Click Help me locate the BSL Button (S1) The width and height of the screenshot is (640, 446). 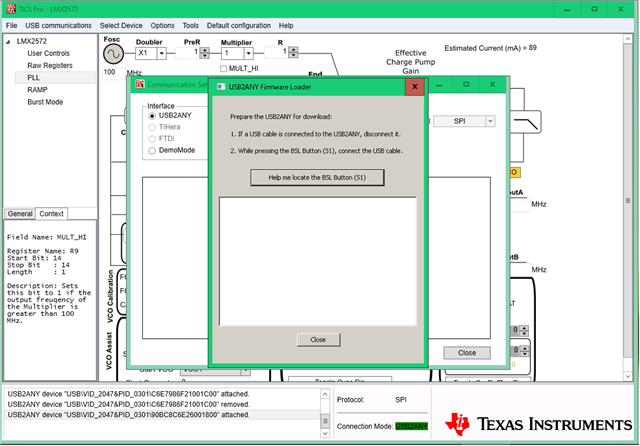(x=317, y=178)
